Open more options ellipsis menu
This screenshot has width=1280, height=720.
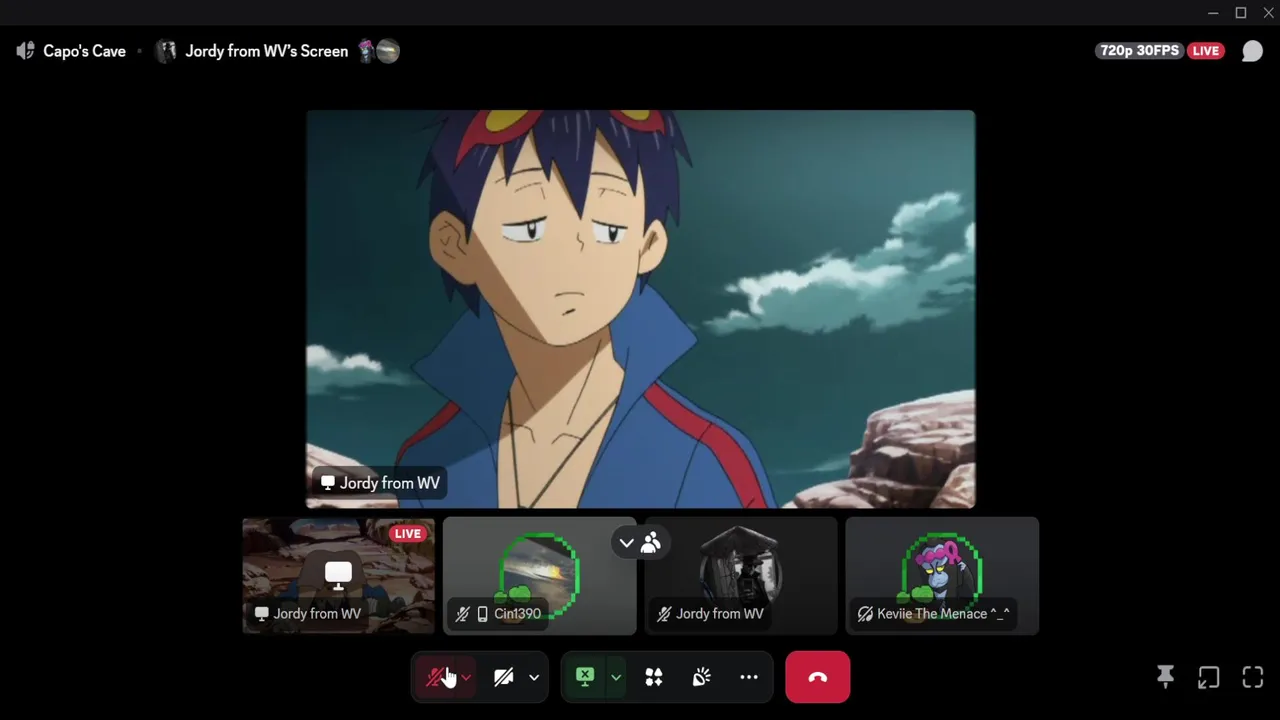749,677
